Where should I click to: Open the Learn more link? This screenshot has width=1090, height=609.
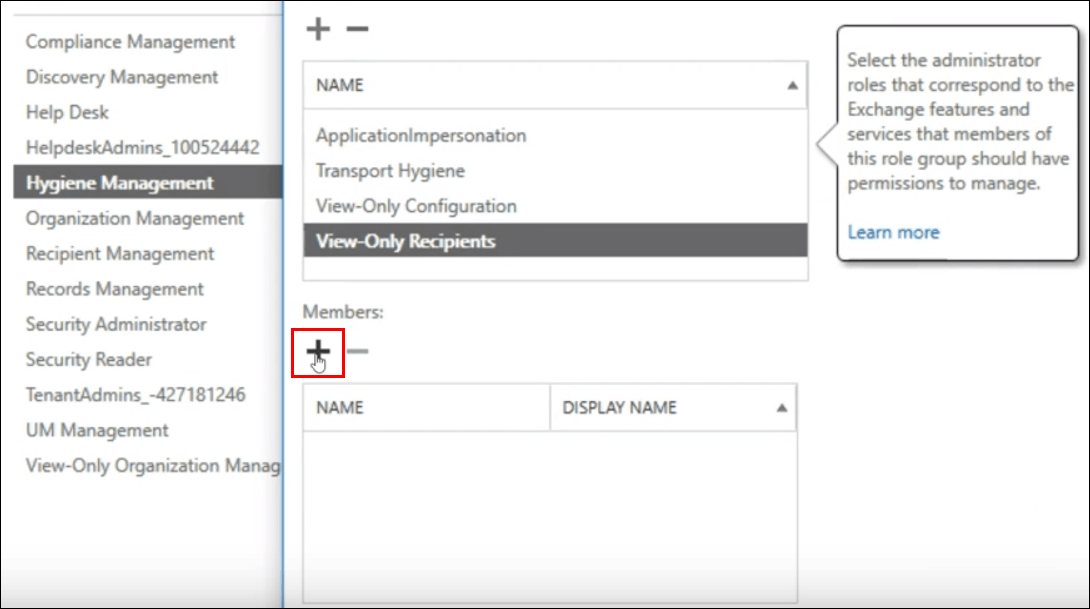coord(893,232)
